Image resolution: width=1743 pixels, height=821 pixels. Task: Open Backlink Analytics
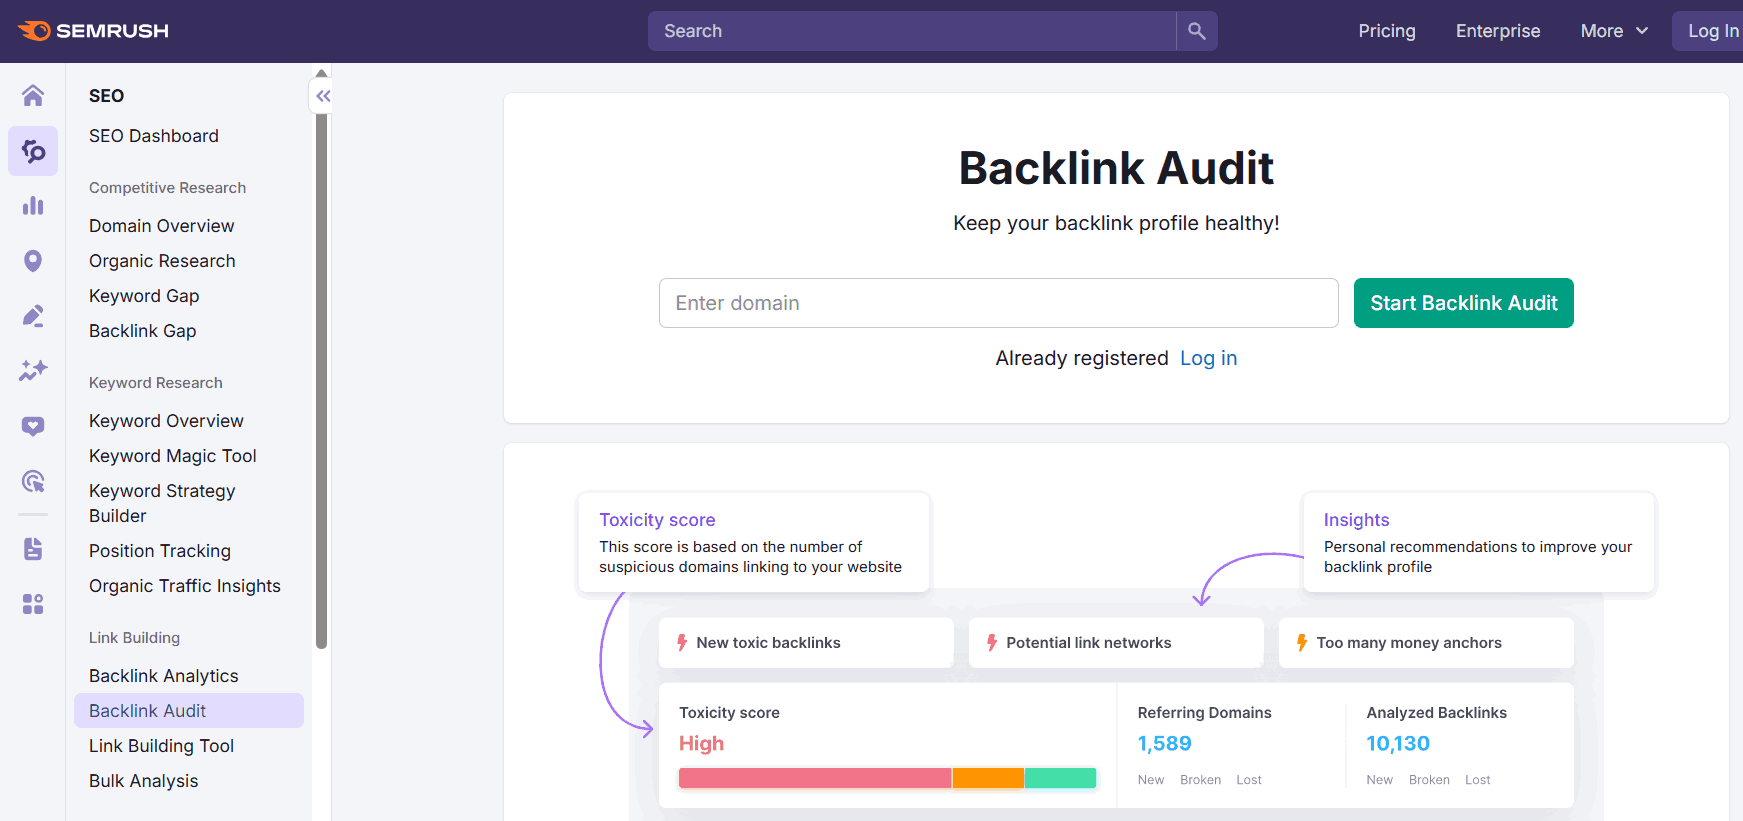click(164, 676)
